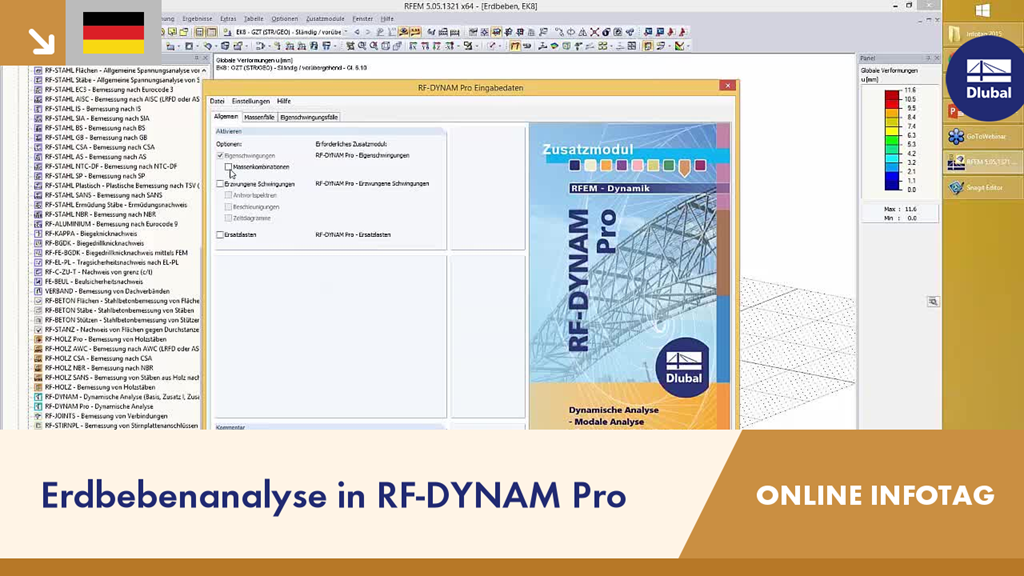The image size is (1024, 576).
Task: Open Hilfe menu in RF-DYNAM Pro dialog
Action: pyautogui.click(x=284, y=101)
